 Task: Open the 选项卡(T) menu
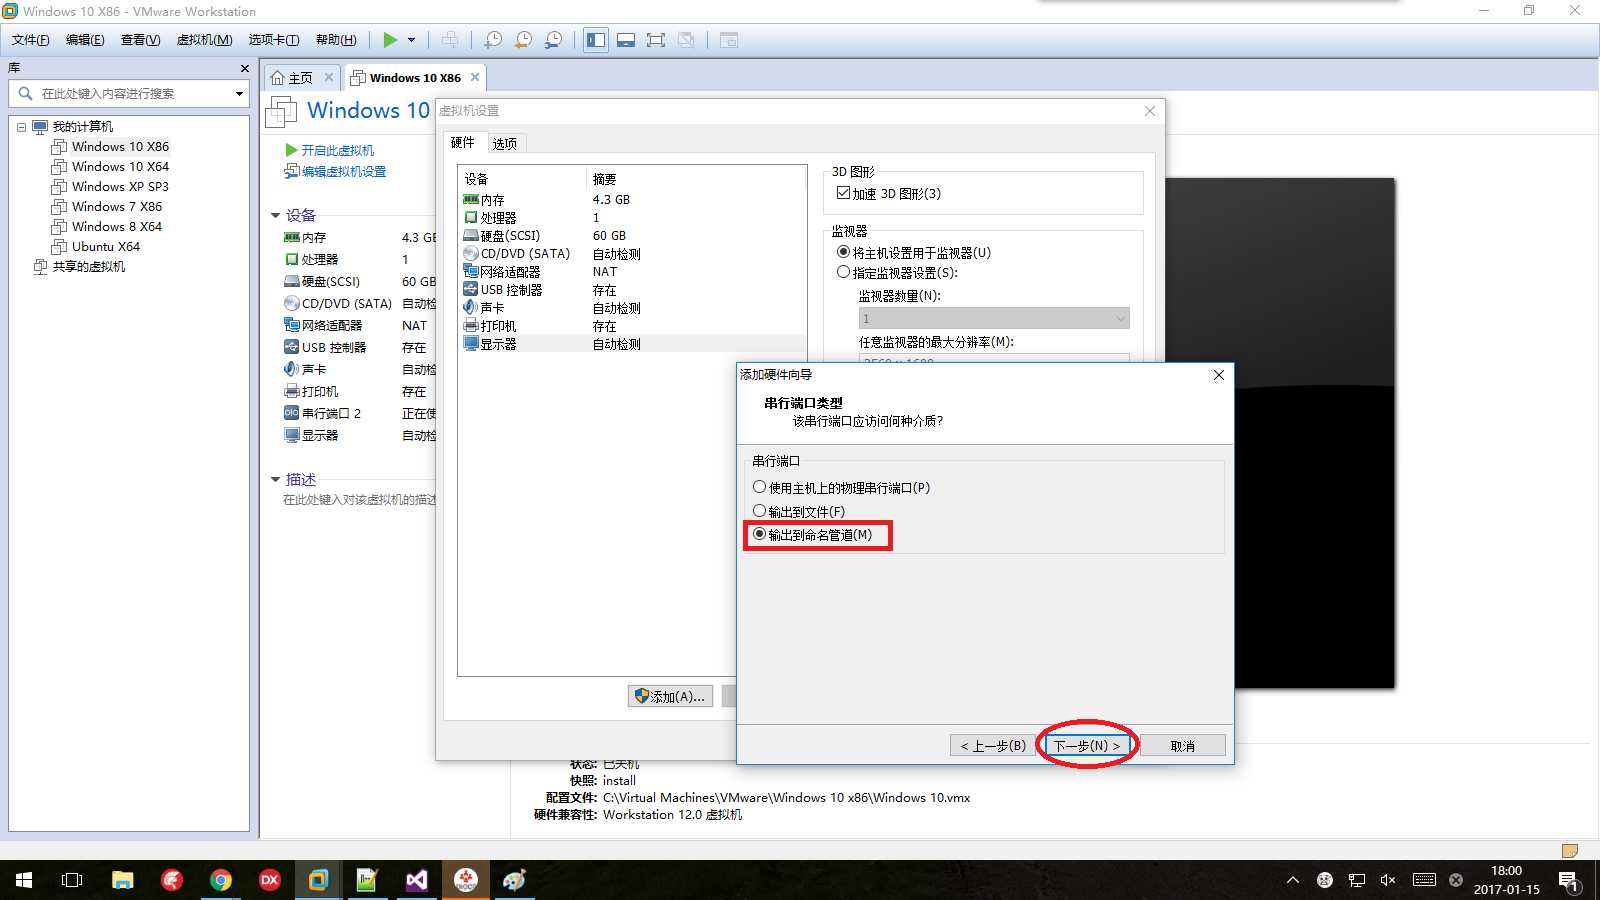pyautogui.click(x=274, y=40)
